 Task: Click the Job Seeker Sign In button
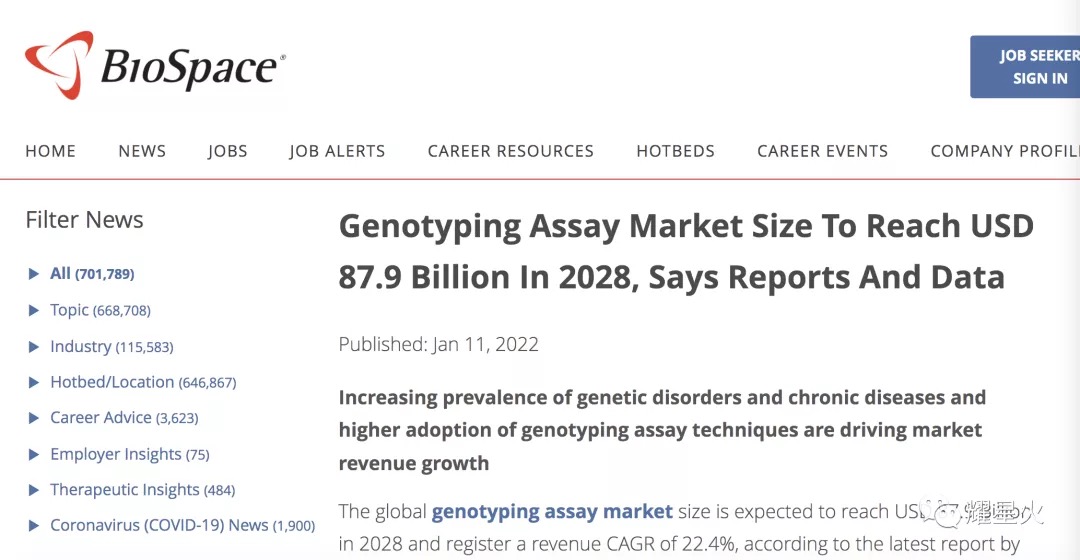pos(1025,67)
